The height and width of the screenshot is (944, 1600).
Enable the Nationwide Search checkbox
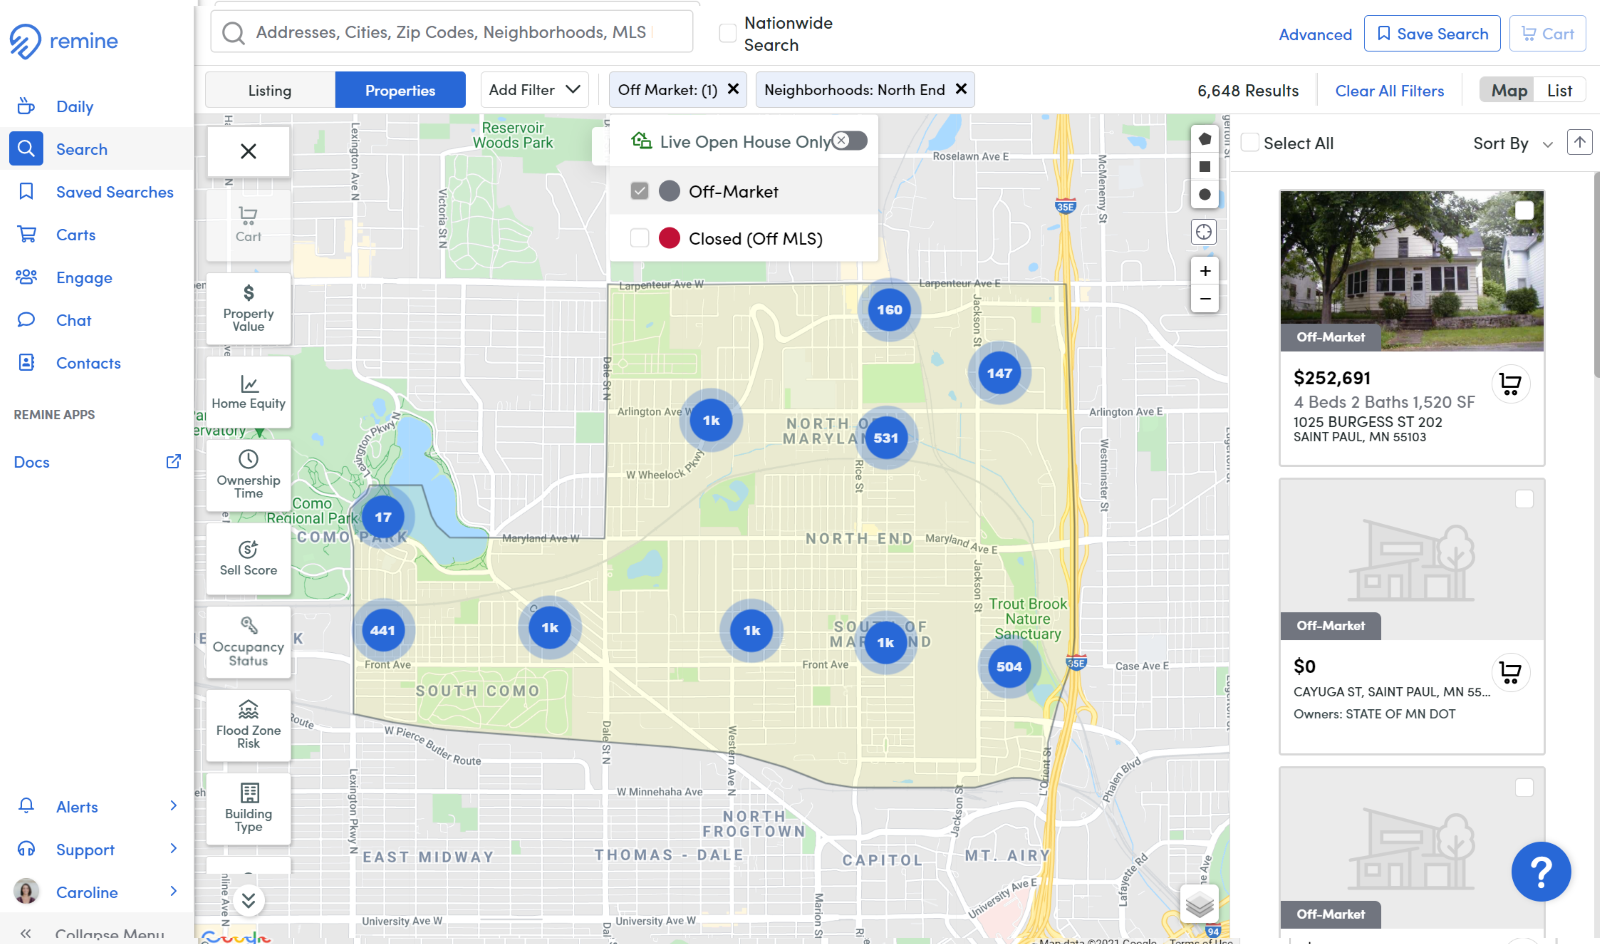[x=728, y=33]
